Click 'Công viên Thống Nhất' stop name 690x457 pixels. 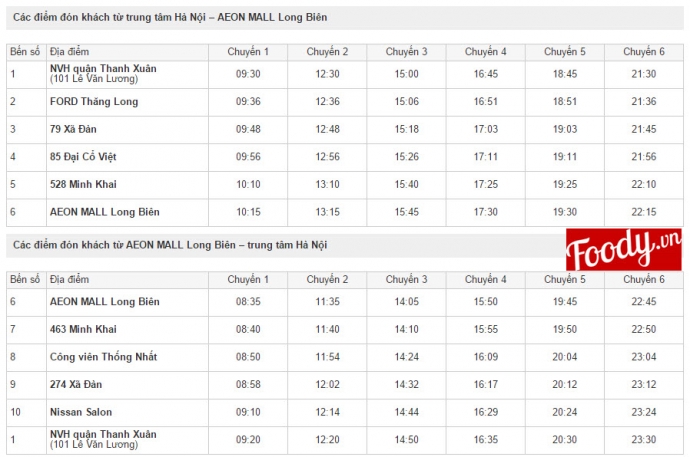103,357
